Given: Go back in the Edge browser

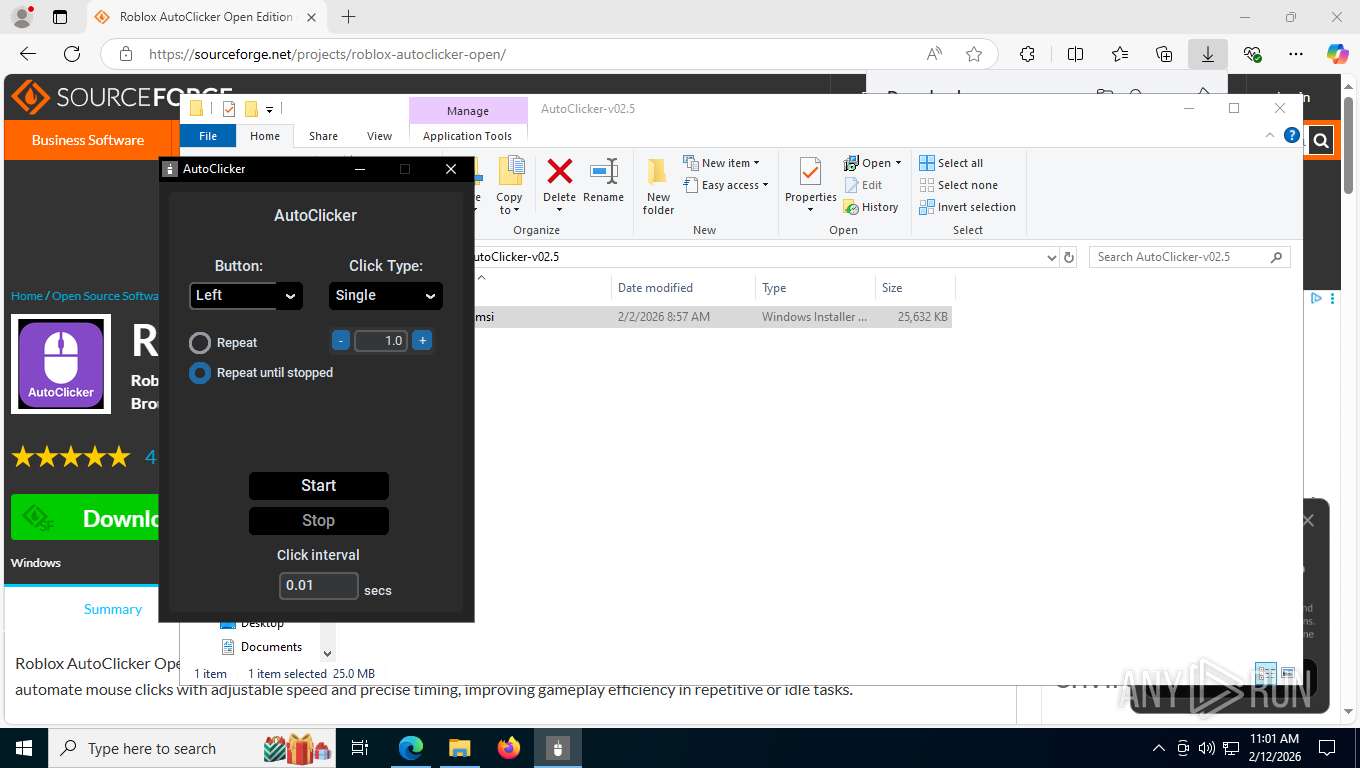Looking at the screenshot, I should [28, 54].
